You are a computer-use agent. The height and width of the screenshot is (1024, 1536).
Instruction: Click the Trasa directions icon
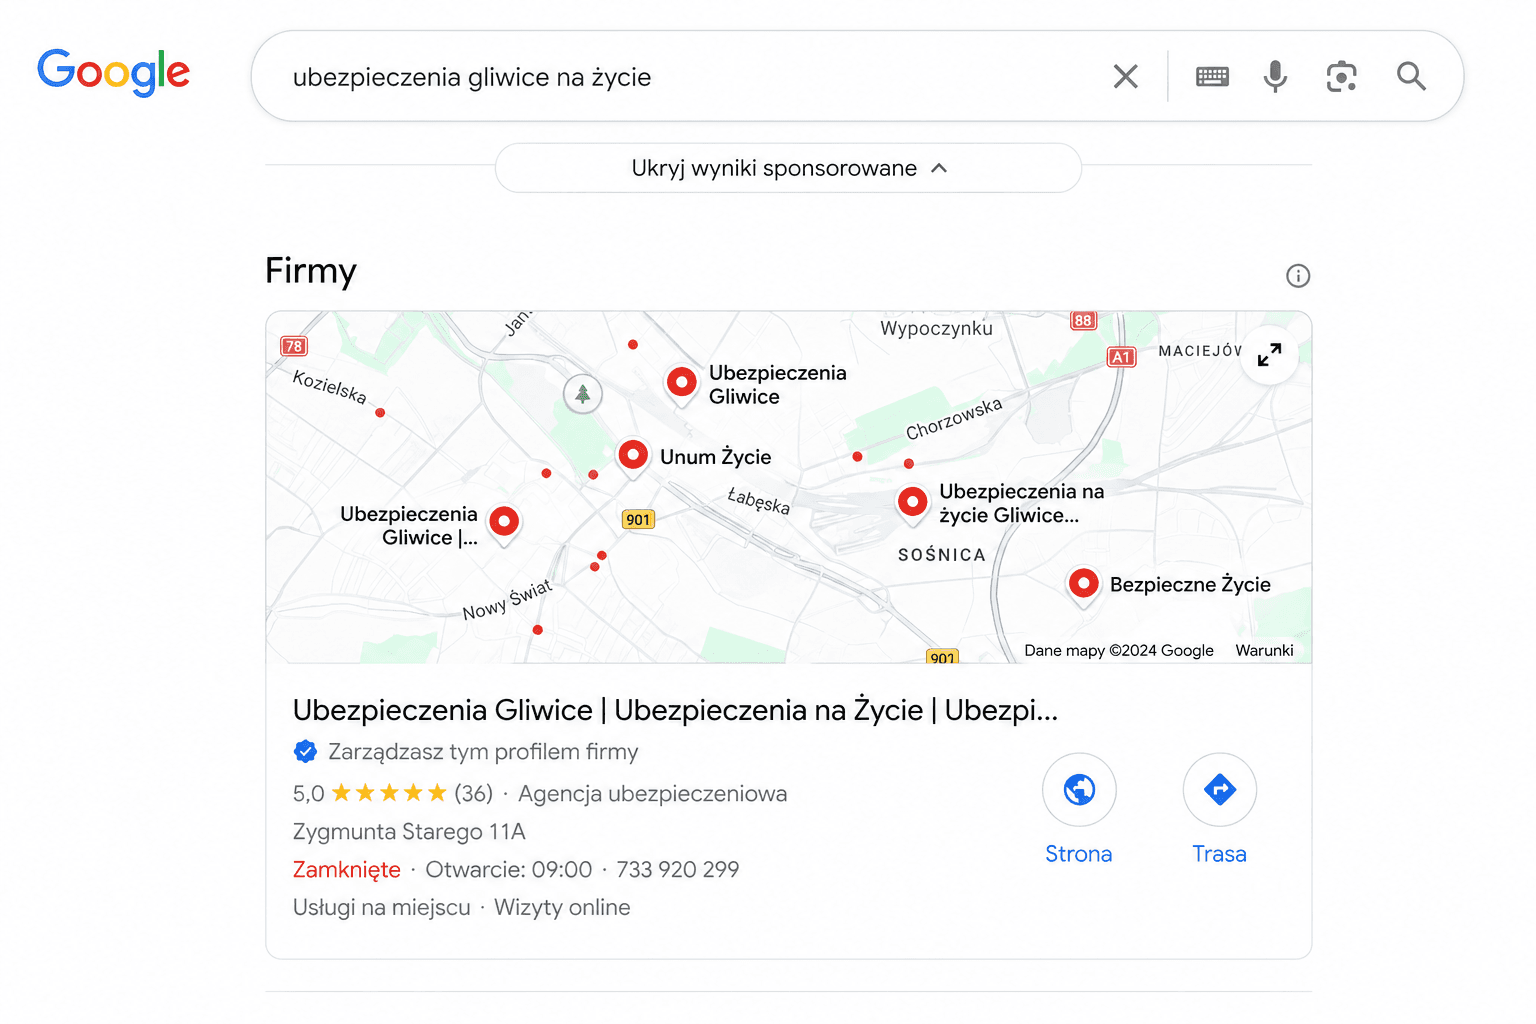click(x=1219, y=789)
